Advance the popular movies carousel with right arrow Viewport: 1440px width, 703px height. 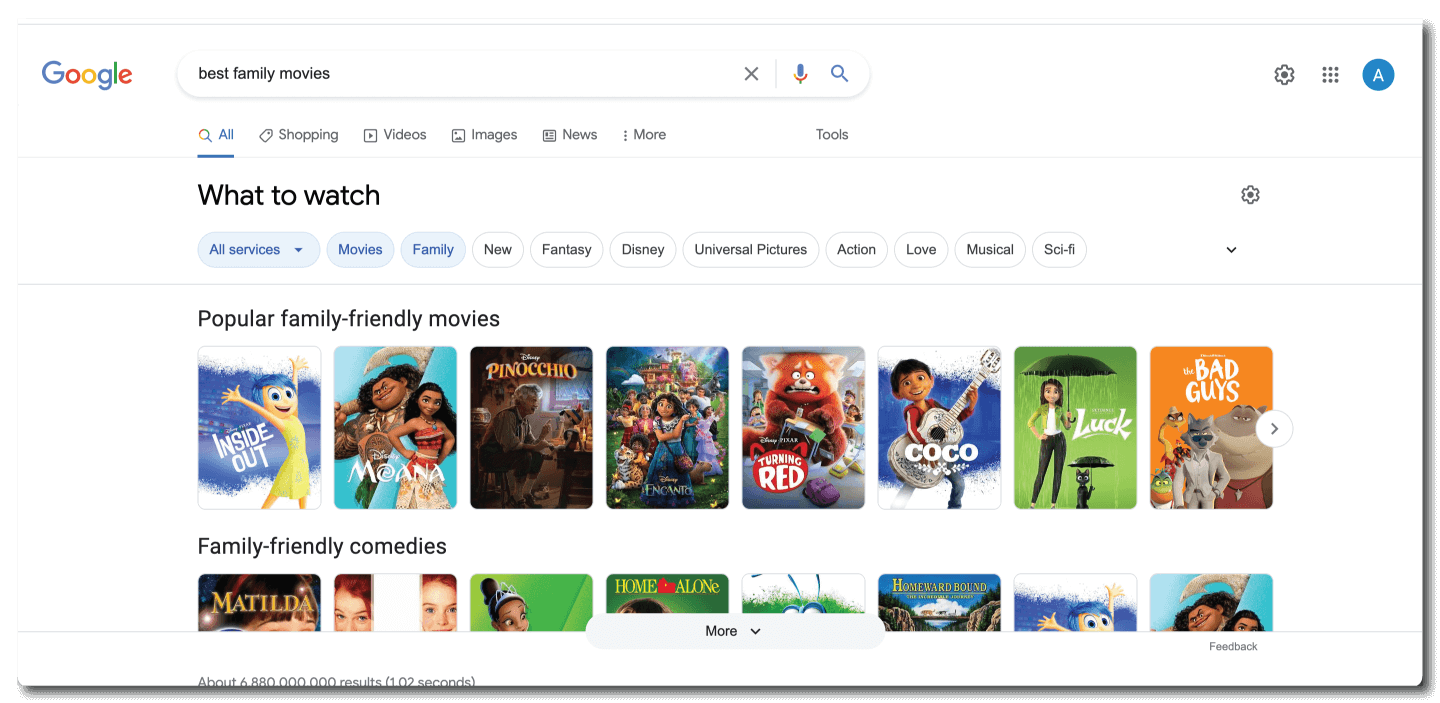[1274, 429]
